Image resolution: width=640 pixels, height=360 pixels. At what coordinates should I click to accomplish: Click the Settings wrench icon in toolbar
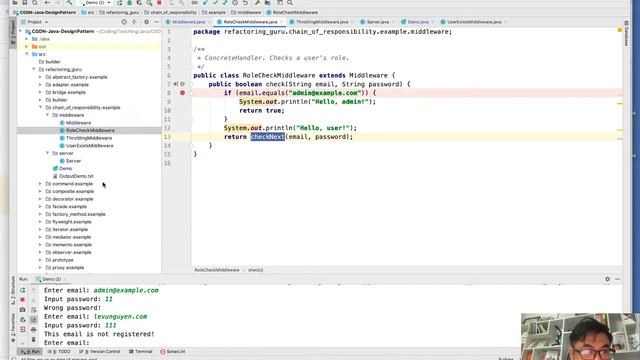(x=257, y=2)
